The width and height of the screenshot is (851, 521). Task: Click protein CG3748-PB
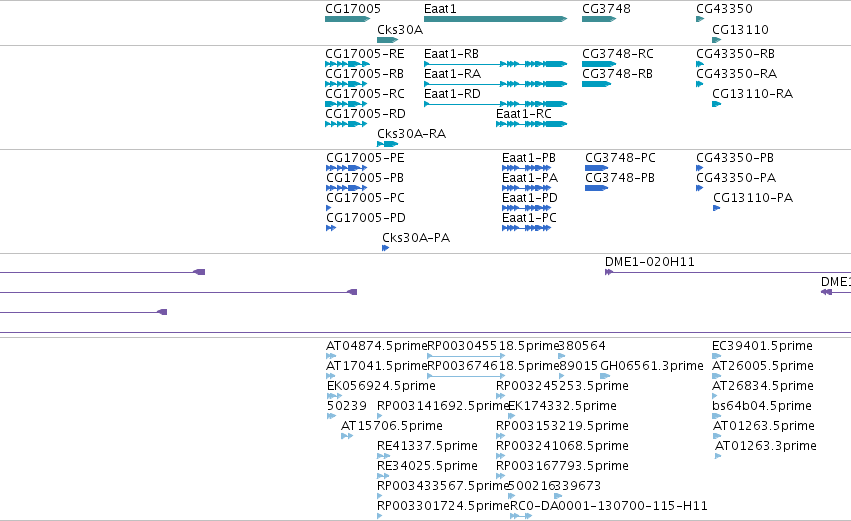tap(620, 178)
